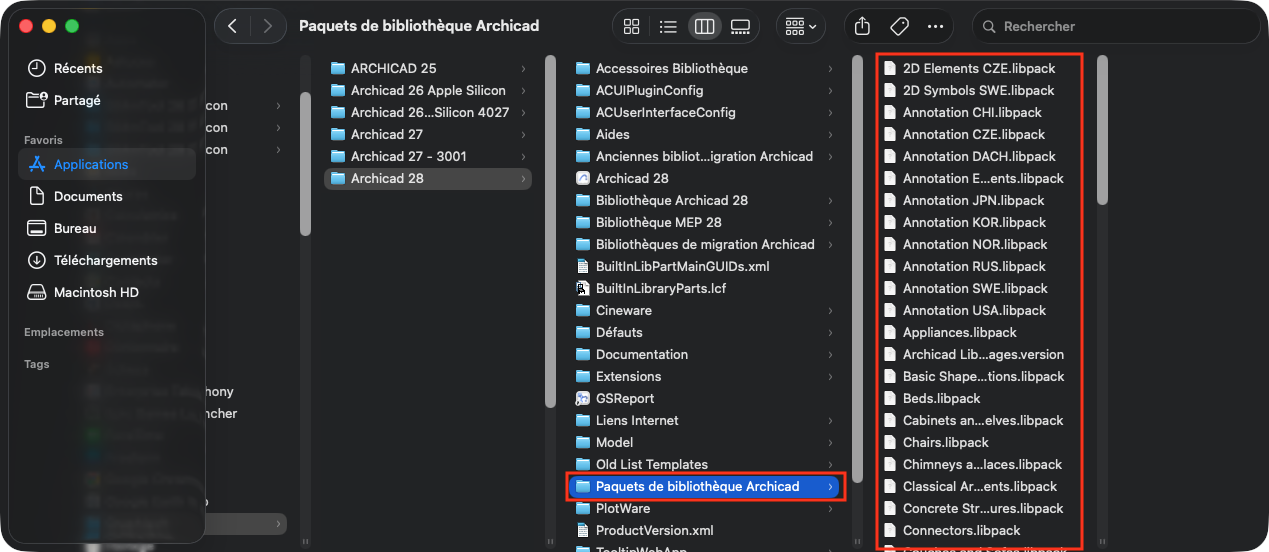
Task: Expand chevron next to Documentation folder
Action: (830, 354)
